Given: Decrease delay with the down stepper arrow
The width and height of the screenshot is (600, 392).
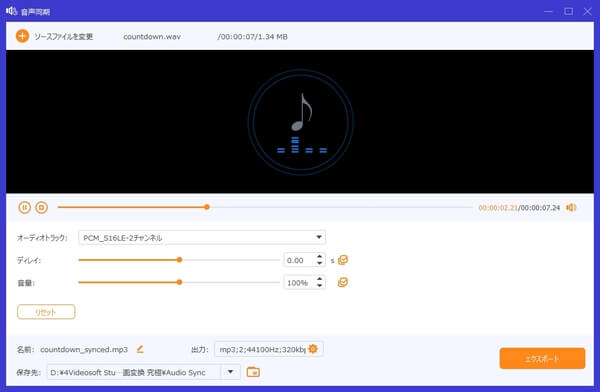Looking at the screenshot, I should pos(320,264).
